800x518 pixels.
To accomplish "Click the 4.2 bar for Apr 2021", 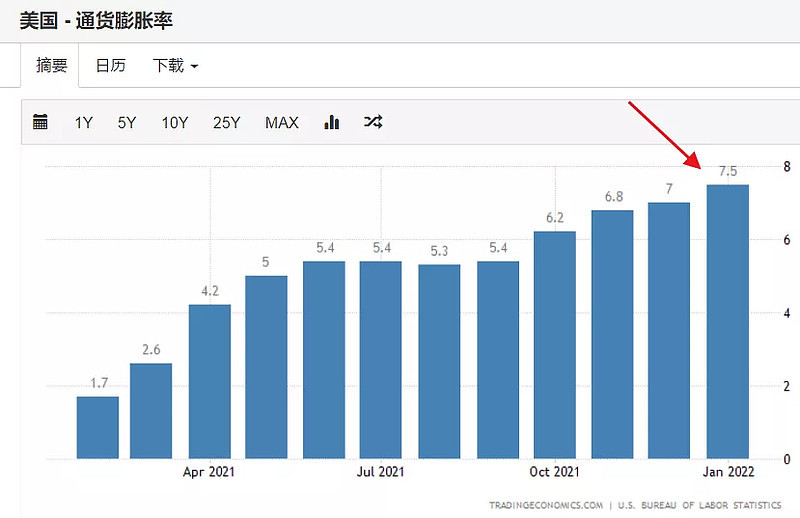I will tap(210, 382).
